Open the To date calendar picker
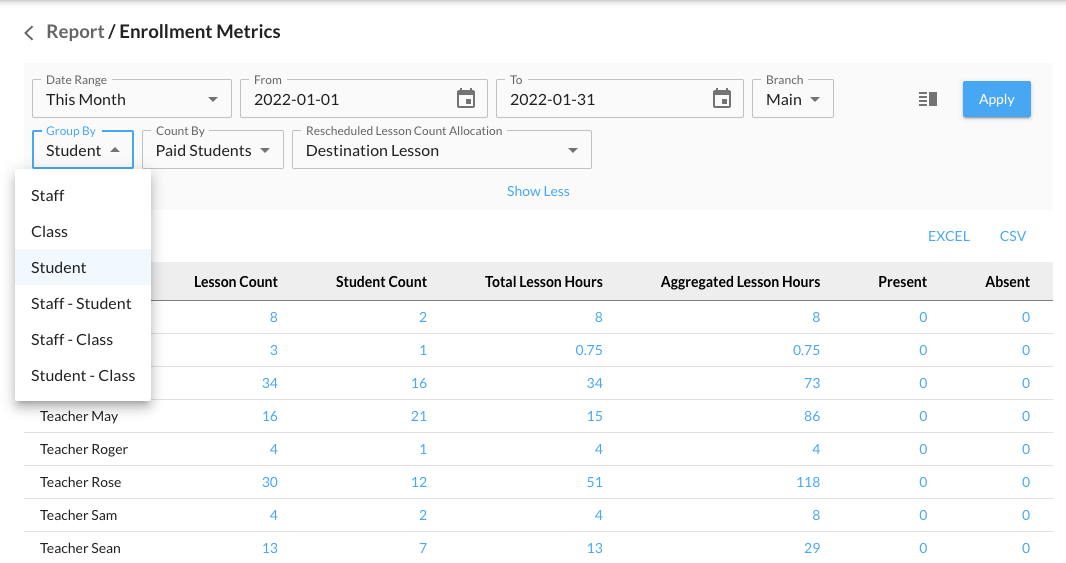 (x=722, y=99)
